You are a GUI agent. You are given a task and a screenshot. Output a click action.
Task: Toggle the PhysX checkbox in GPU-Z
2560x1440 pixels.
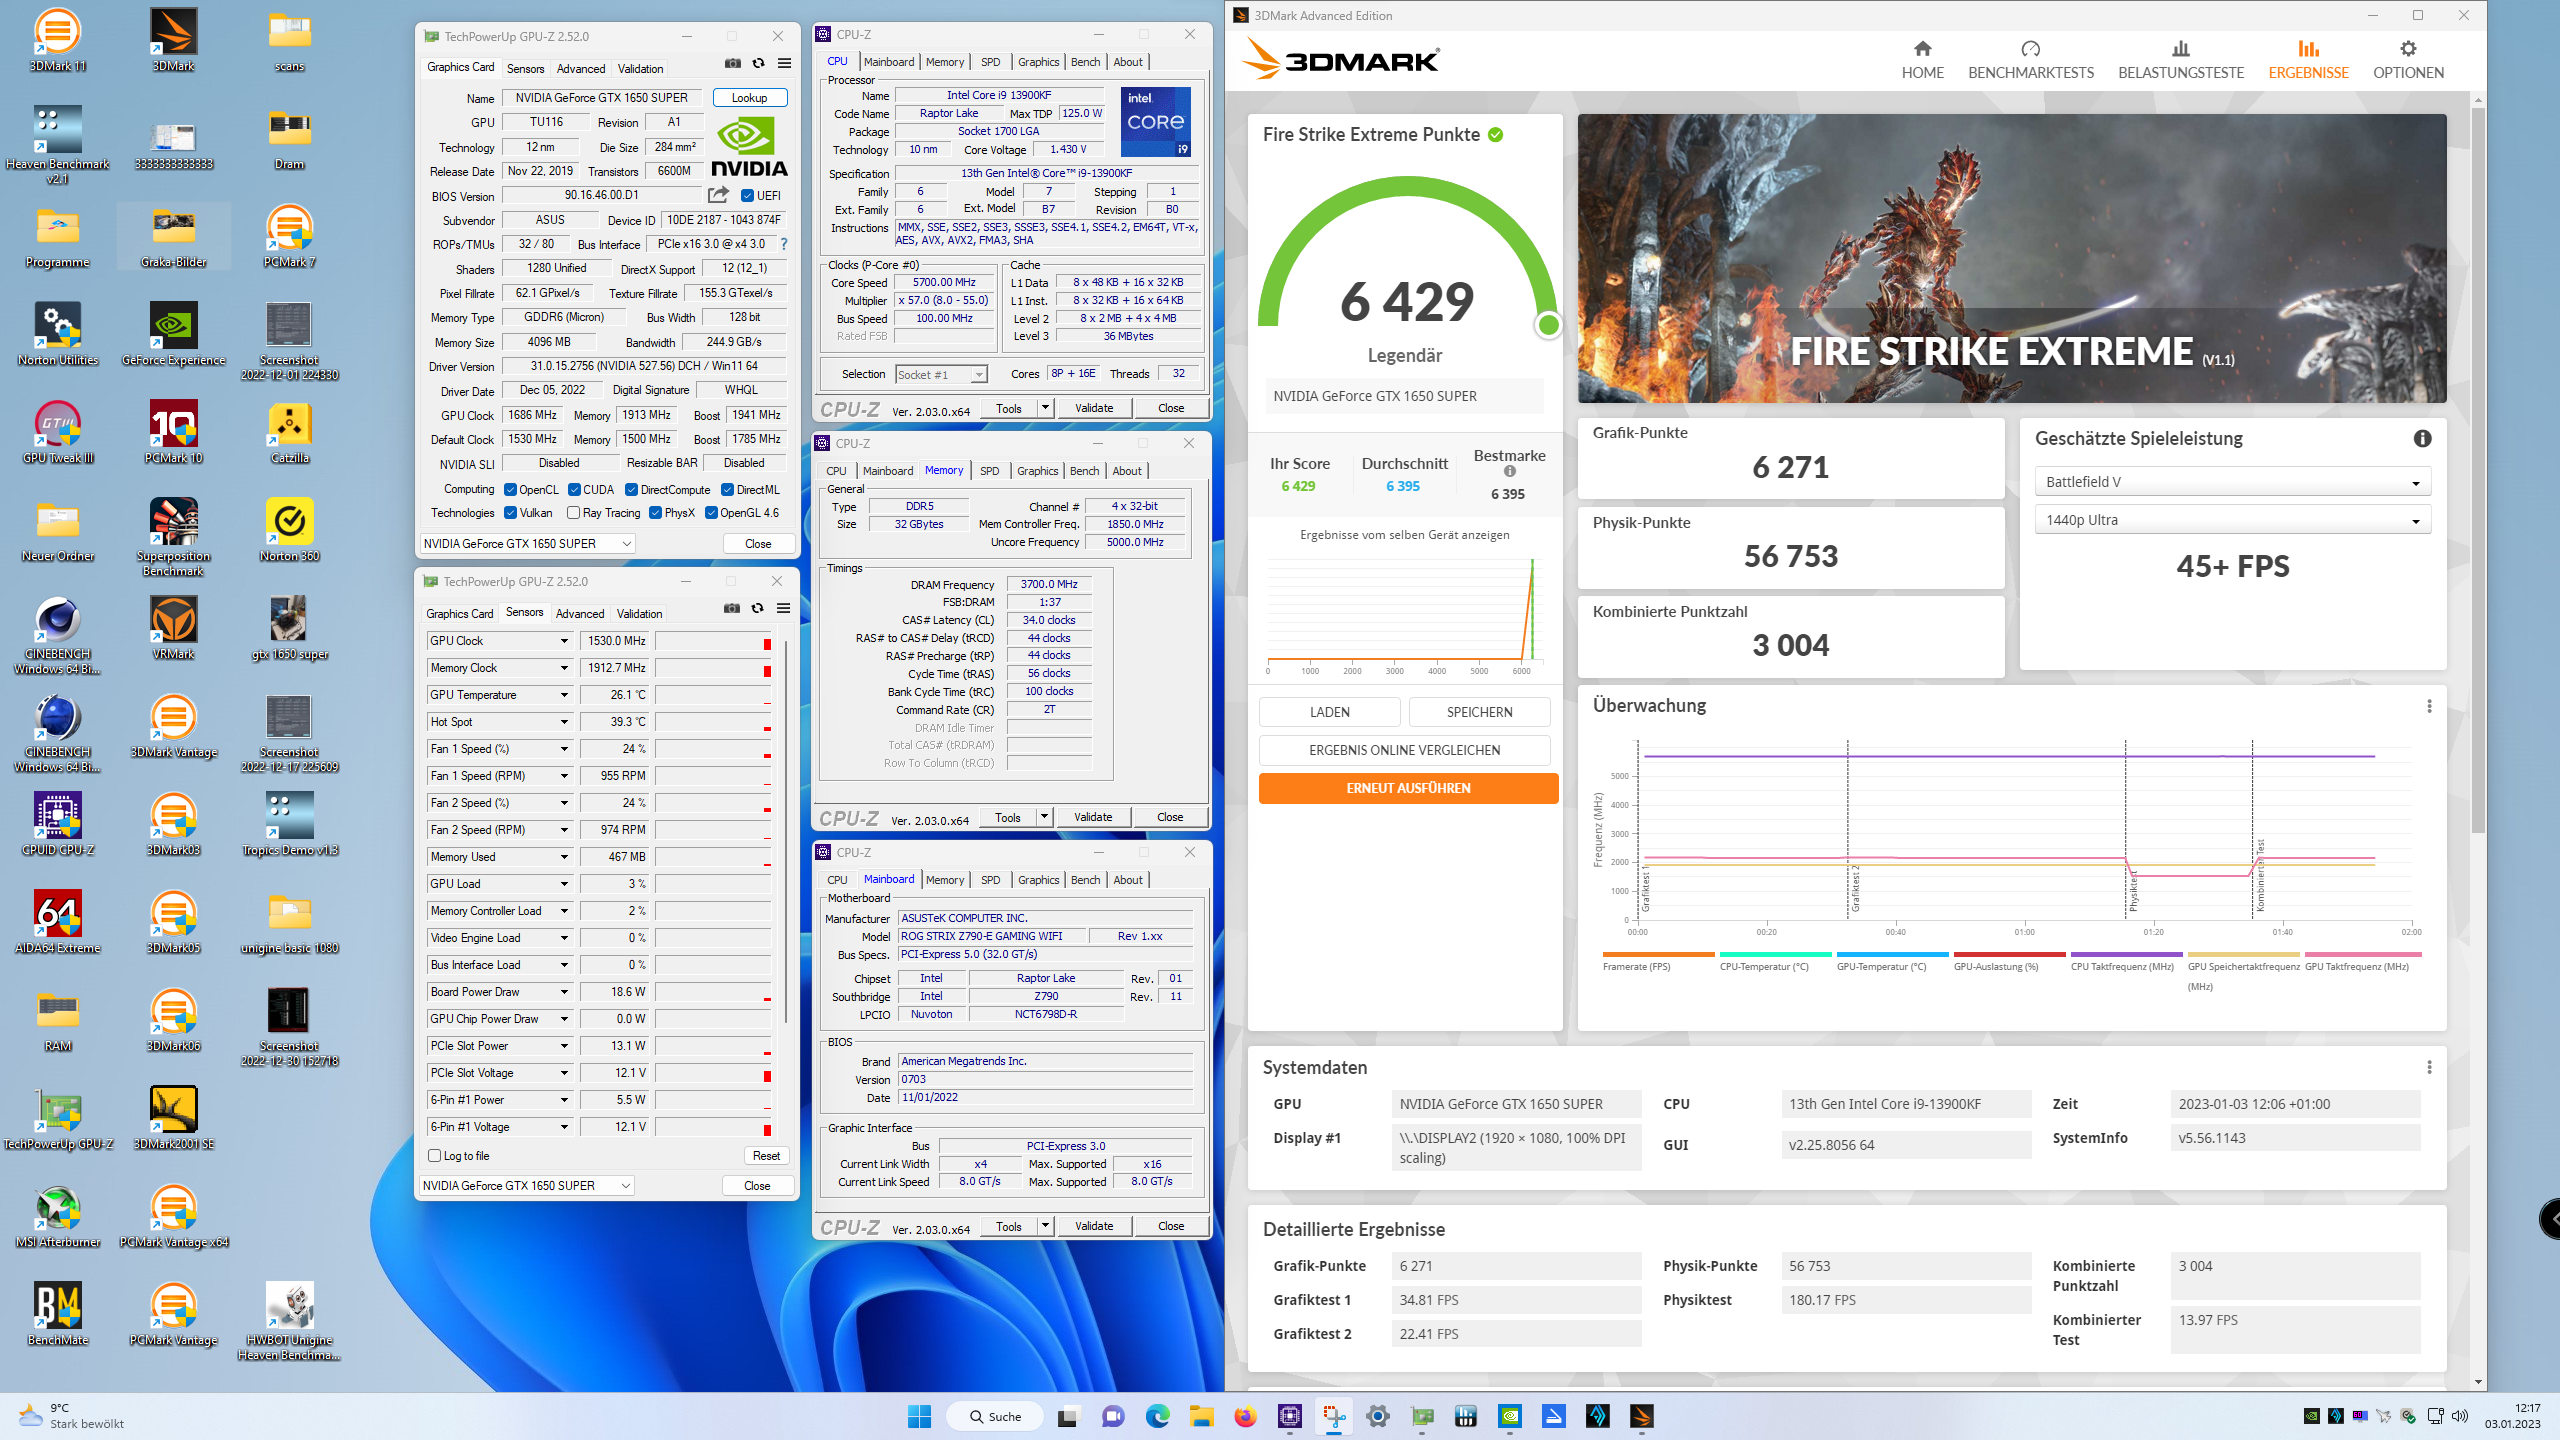click(655, 513)
